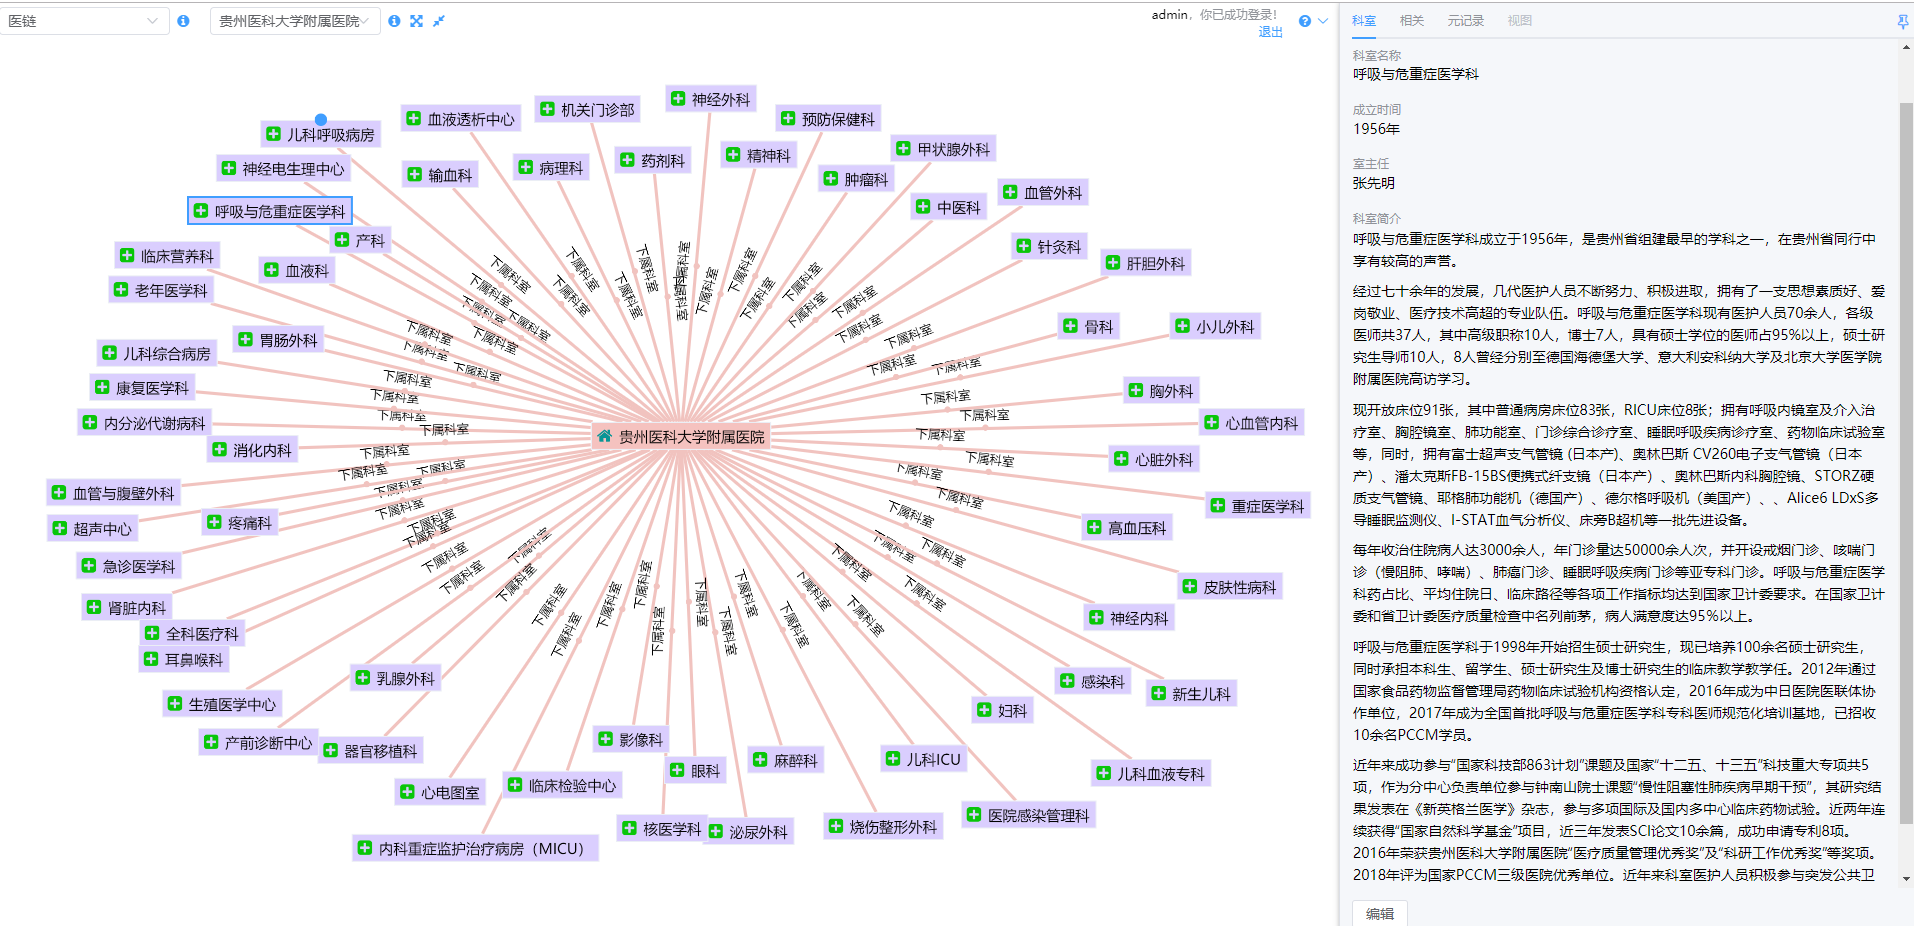Viewport: 1914px width, 926px height.
Task: Switch to the 相关 tab
Action: point(1411,21)
